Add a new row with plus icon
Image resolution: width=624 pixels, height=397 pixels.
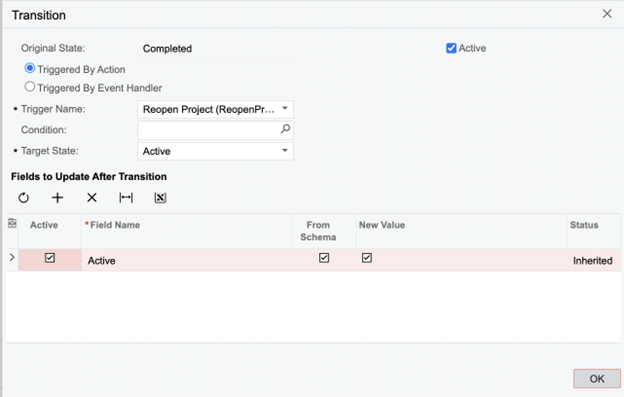[58, 198]
